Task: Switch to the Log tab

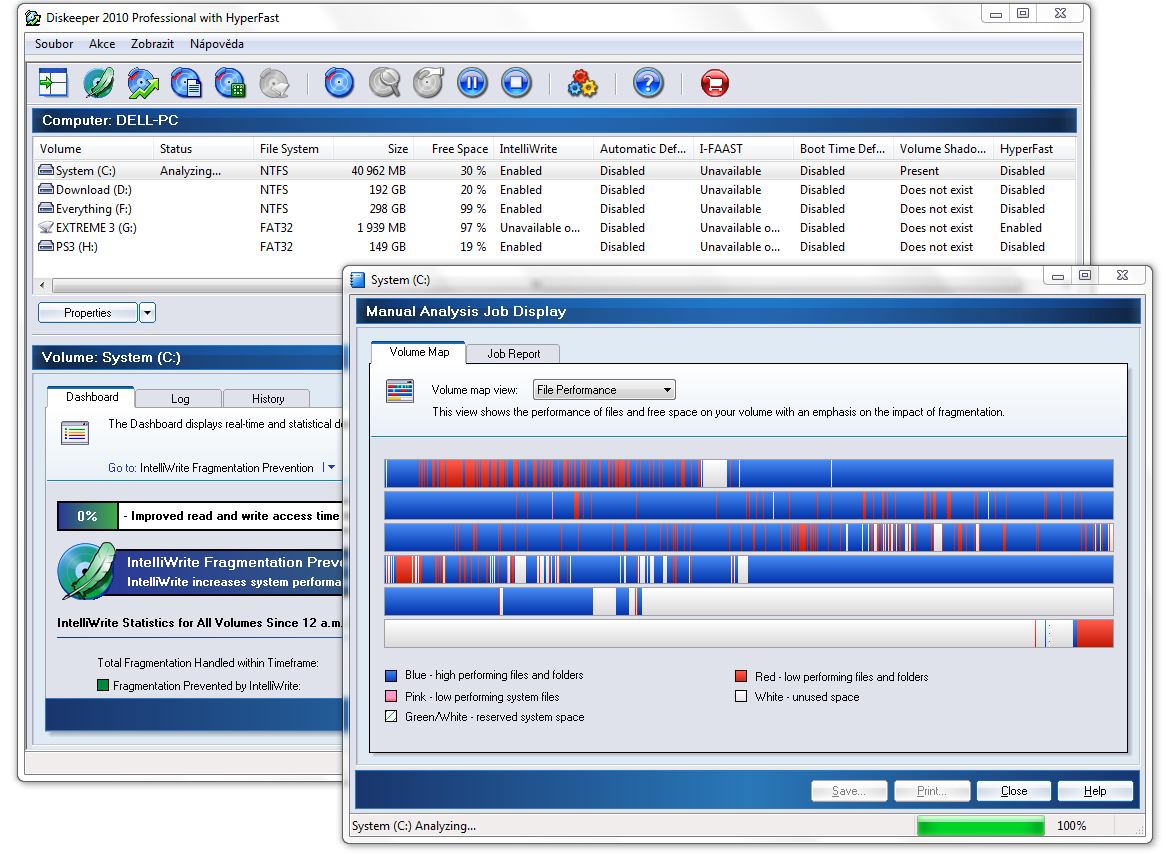Action: click(179, 399)
